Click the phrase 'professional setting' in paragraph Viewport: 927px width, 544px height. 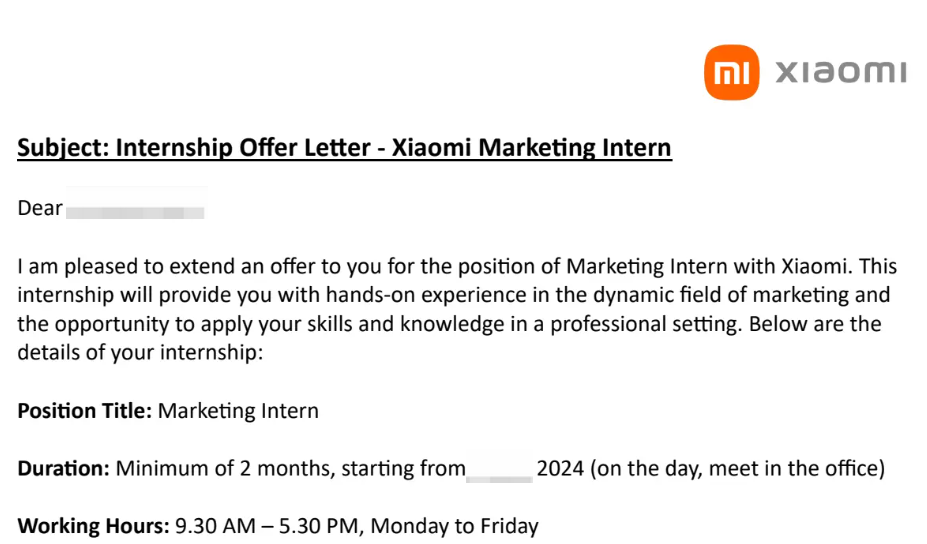click(x=644, y=324)
